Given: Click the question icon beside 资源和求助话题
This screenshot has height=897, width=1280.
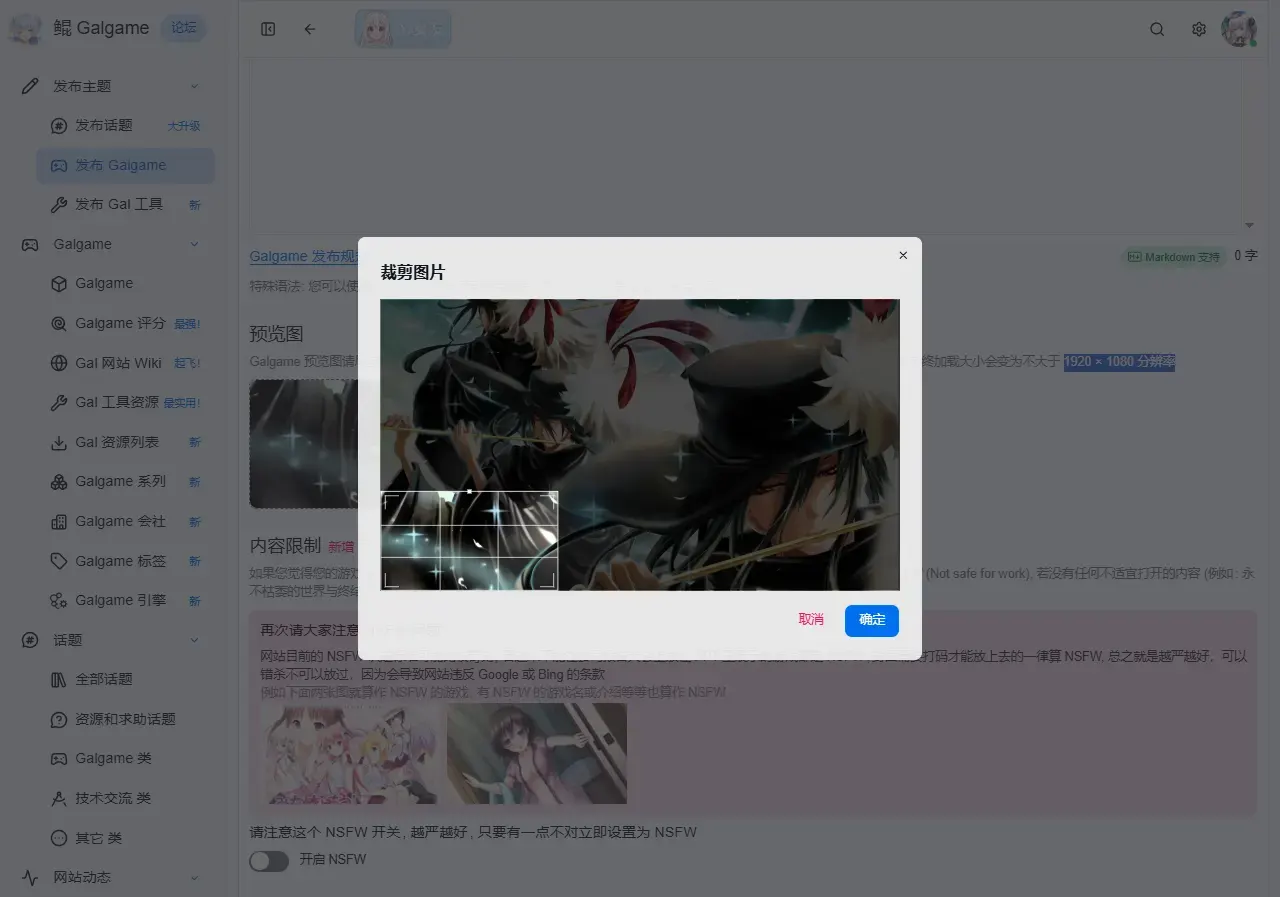Looking at the screenshot, I should pos(59,719).
